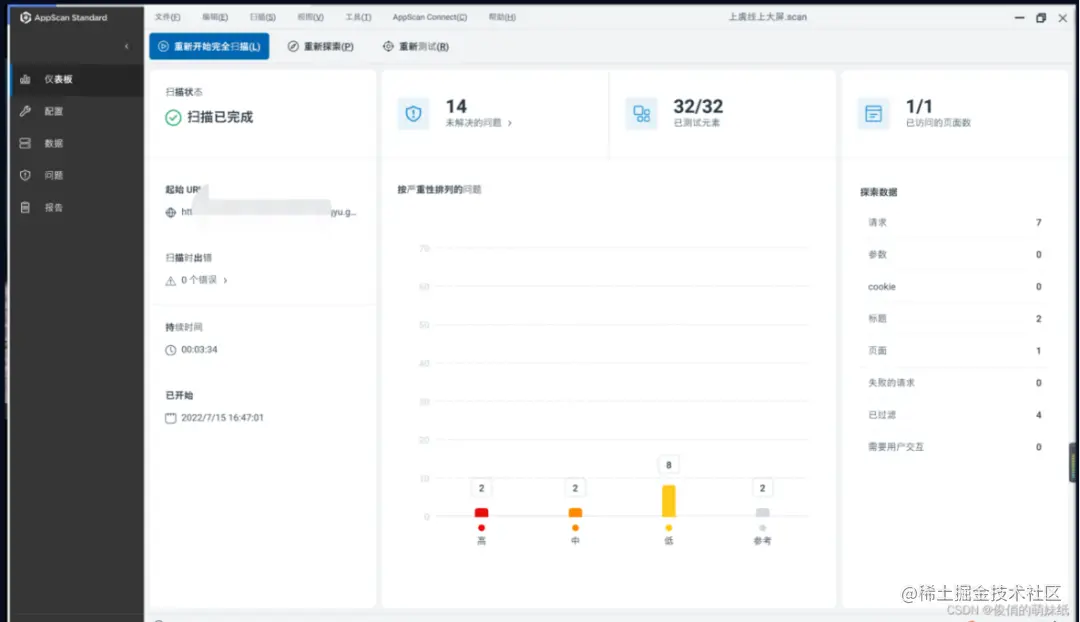Click the clock icon beside 00:03:34
This screenshot has height=622, width=1080.
(171, 350)
